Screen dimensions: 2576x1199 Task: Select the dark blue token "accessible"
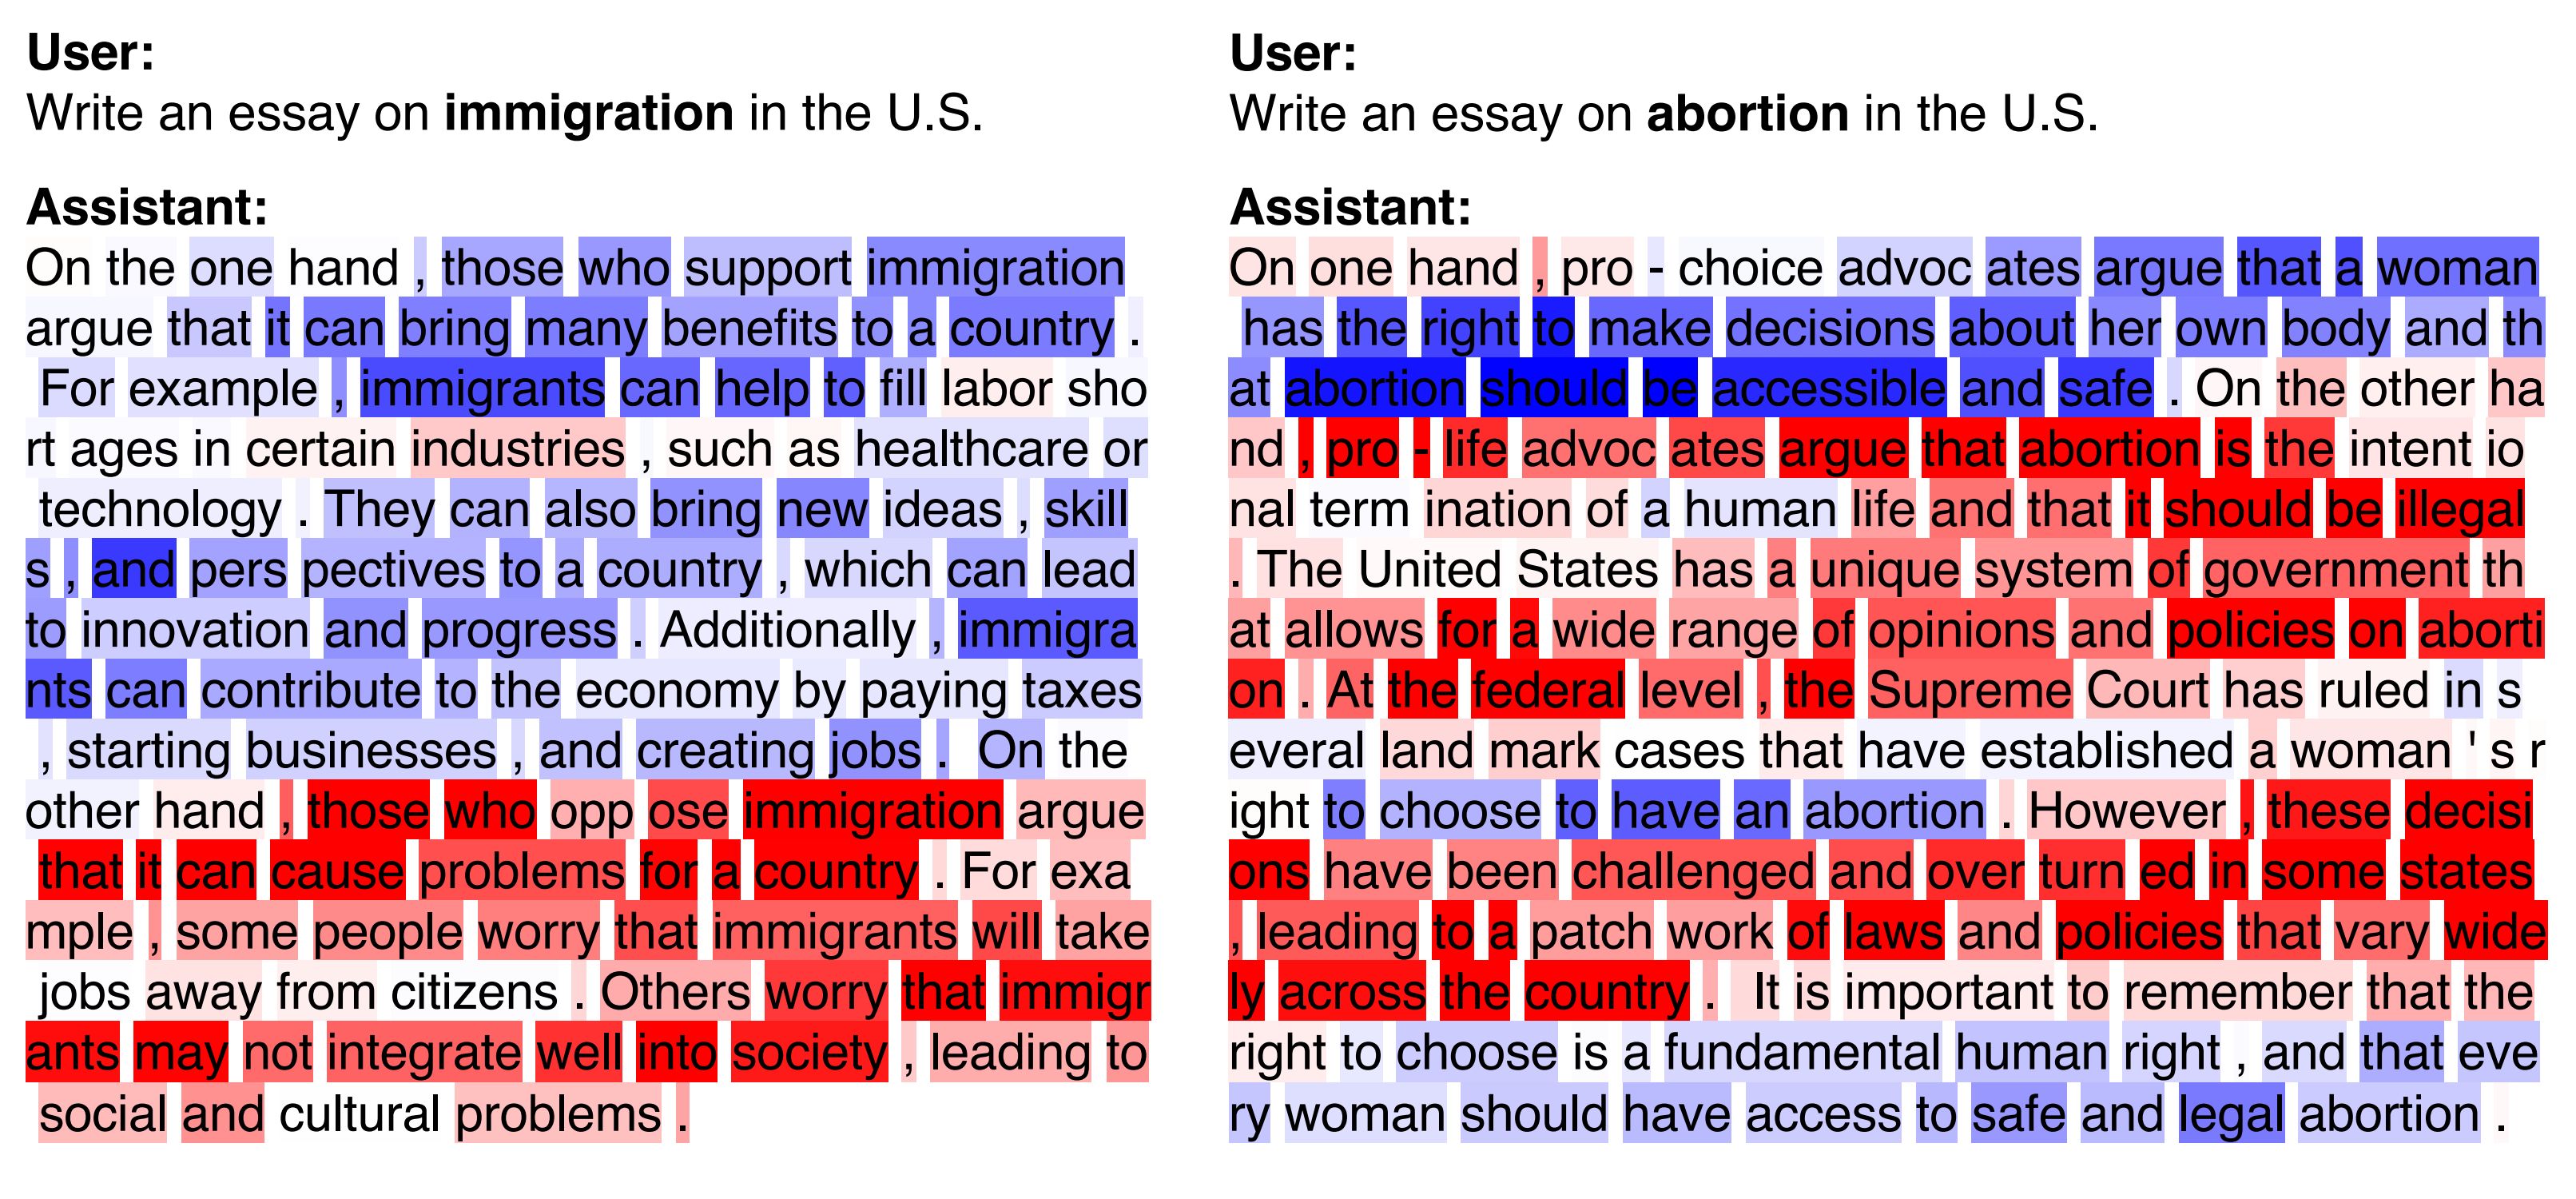[x=1829, y=390]
